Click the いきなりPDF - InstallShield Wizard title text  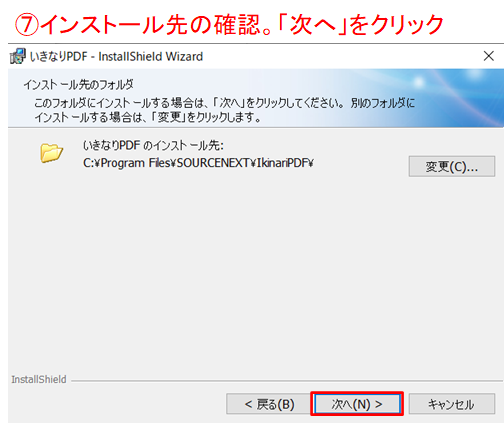tap(116, 56)
